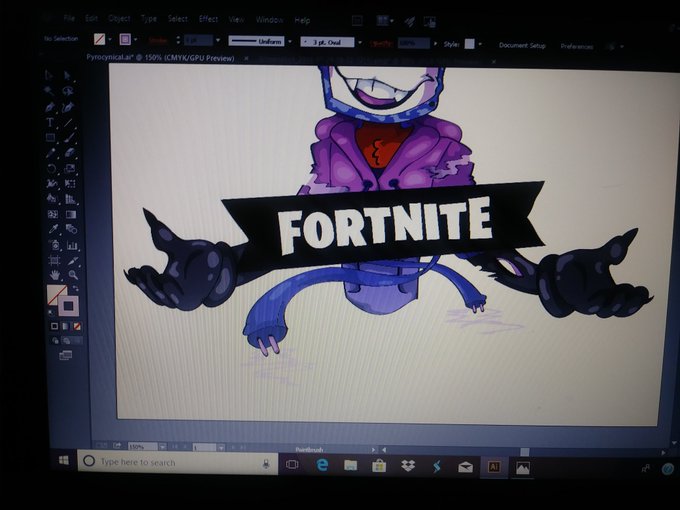Click the Preferences button
The height and width of the screenshot is (510, 680).
coord(576,46)
